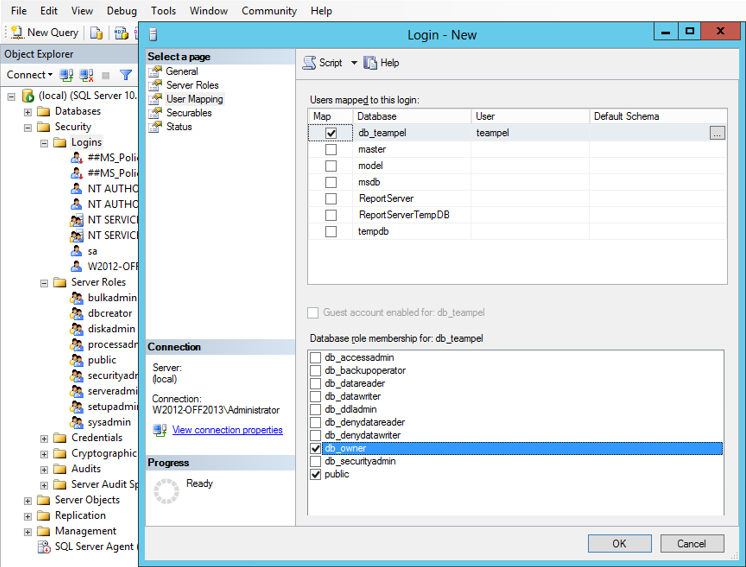Click the ellipsis button for Default Schema
The height and width of the screenshot is (567, 746).
(717, 133)
